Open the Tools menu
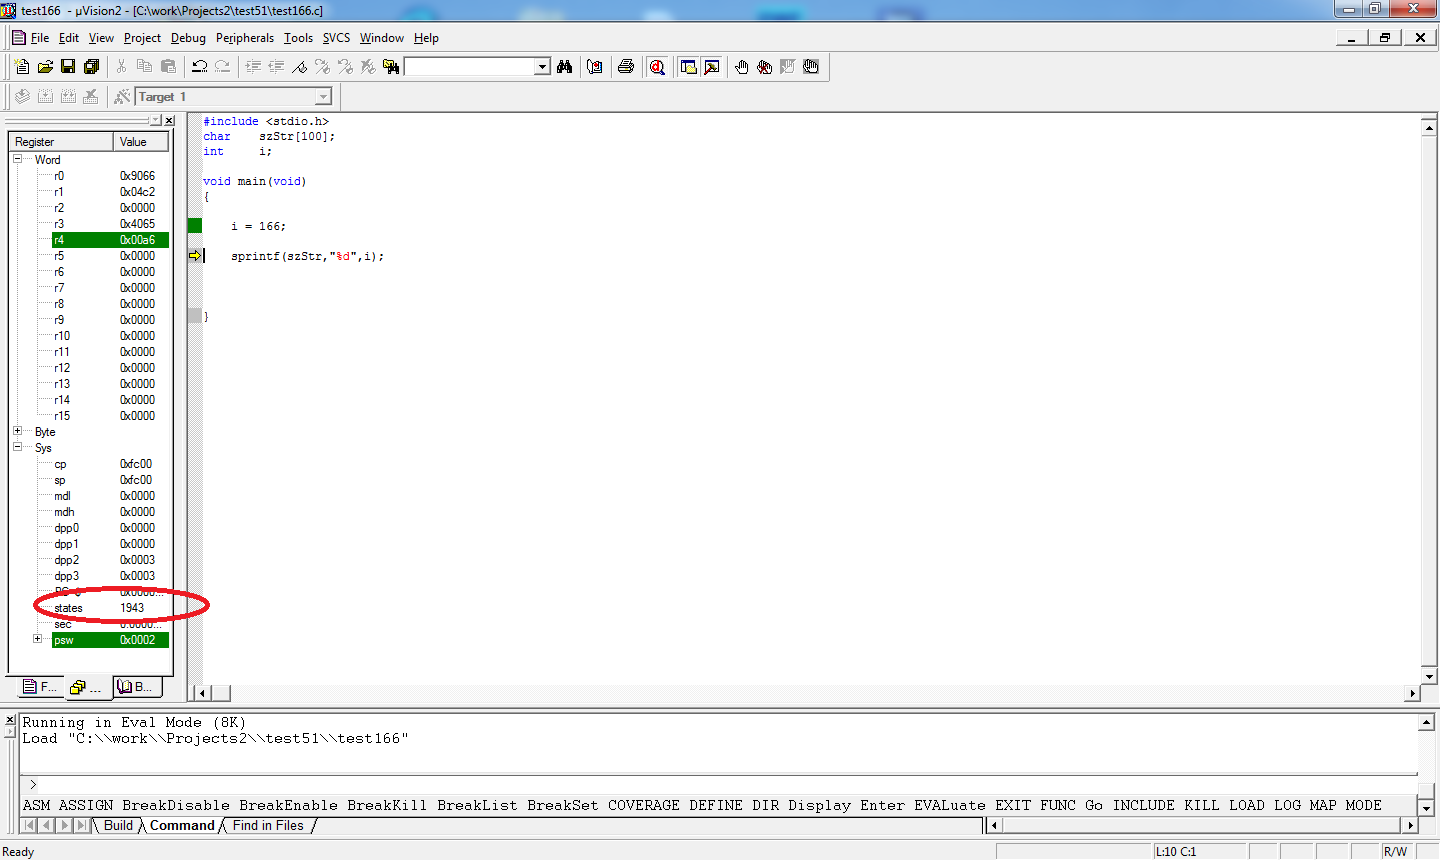1440x860 pixels. [298, 38]
